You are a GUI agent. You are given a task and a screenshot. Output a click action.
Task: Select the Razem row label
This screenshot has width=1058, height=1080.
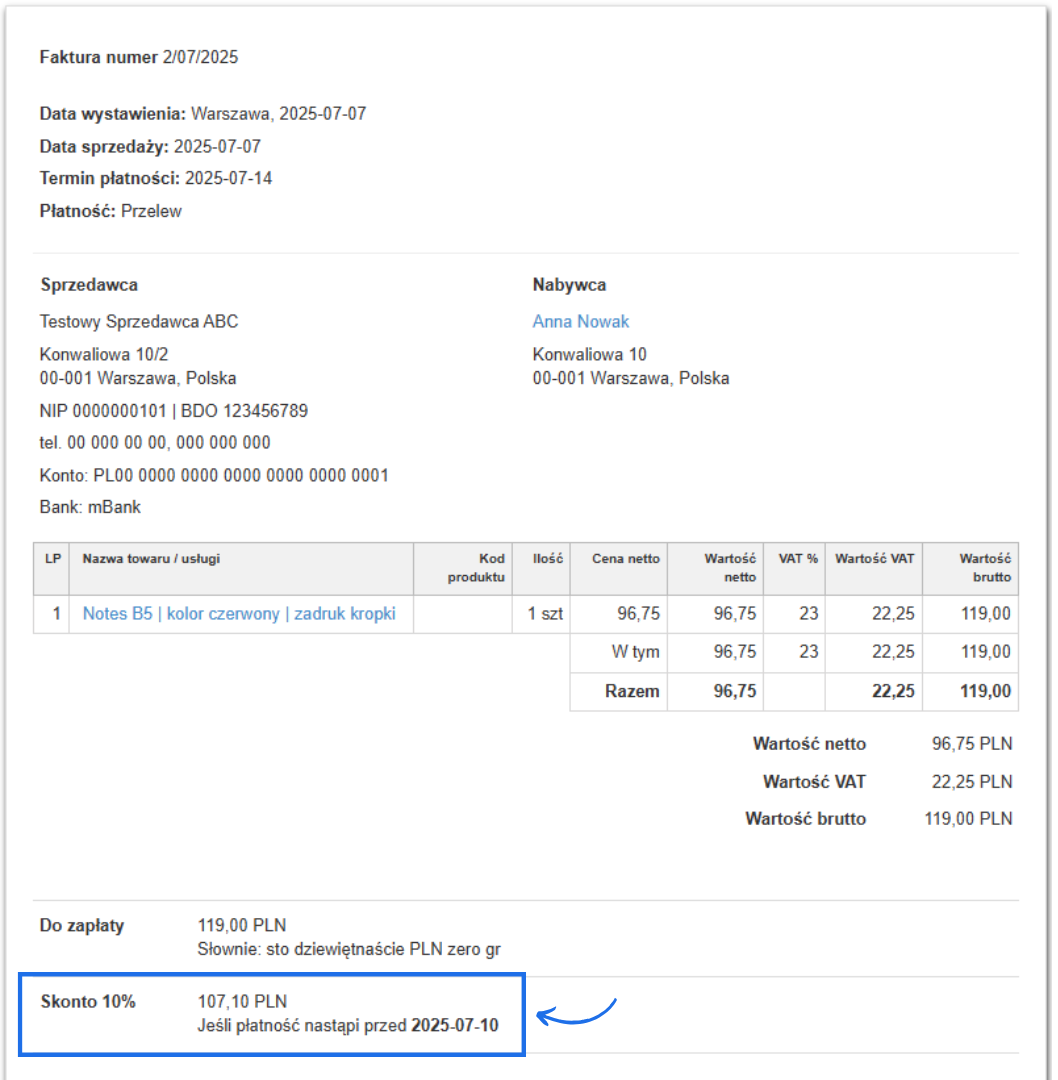pyautogui.click(x=632, y=691)
